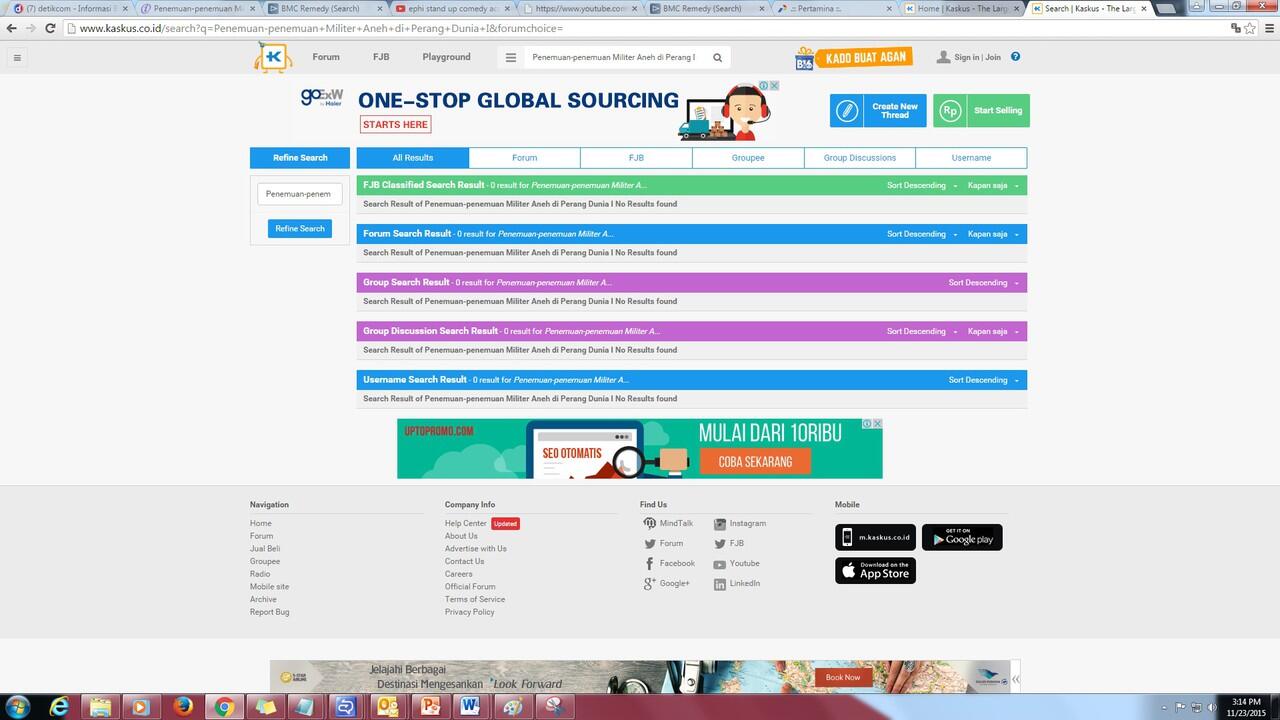Image resolution: width=1280 pixels, height=720 pixels.
Task: Expand Sort Descending in Forum Search Result
Action: click(x=922, y=234)
